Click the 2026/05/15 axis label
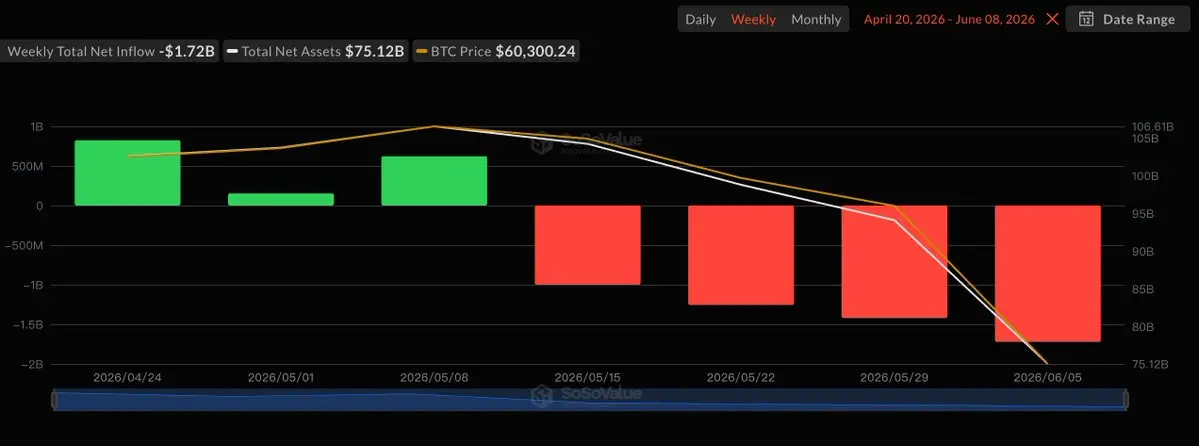This screenshot has height=446, width=1199. (587, 377)
